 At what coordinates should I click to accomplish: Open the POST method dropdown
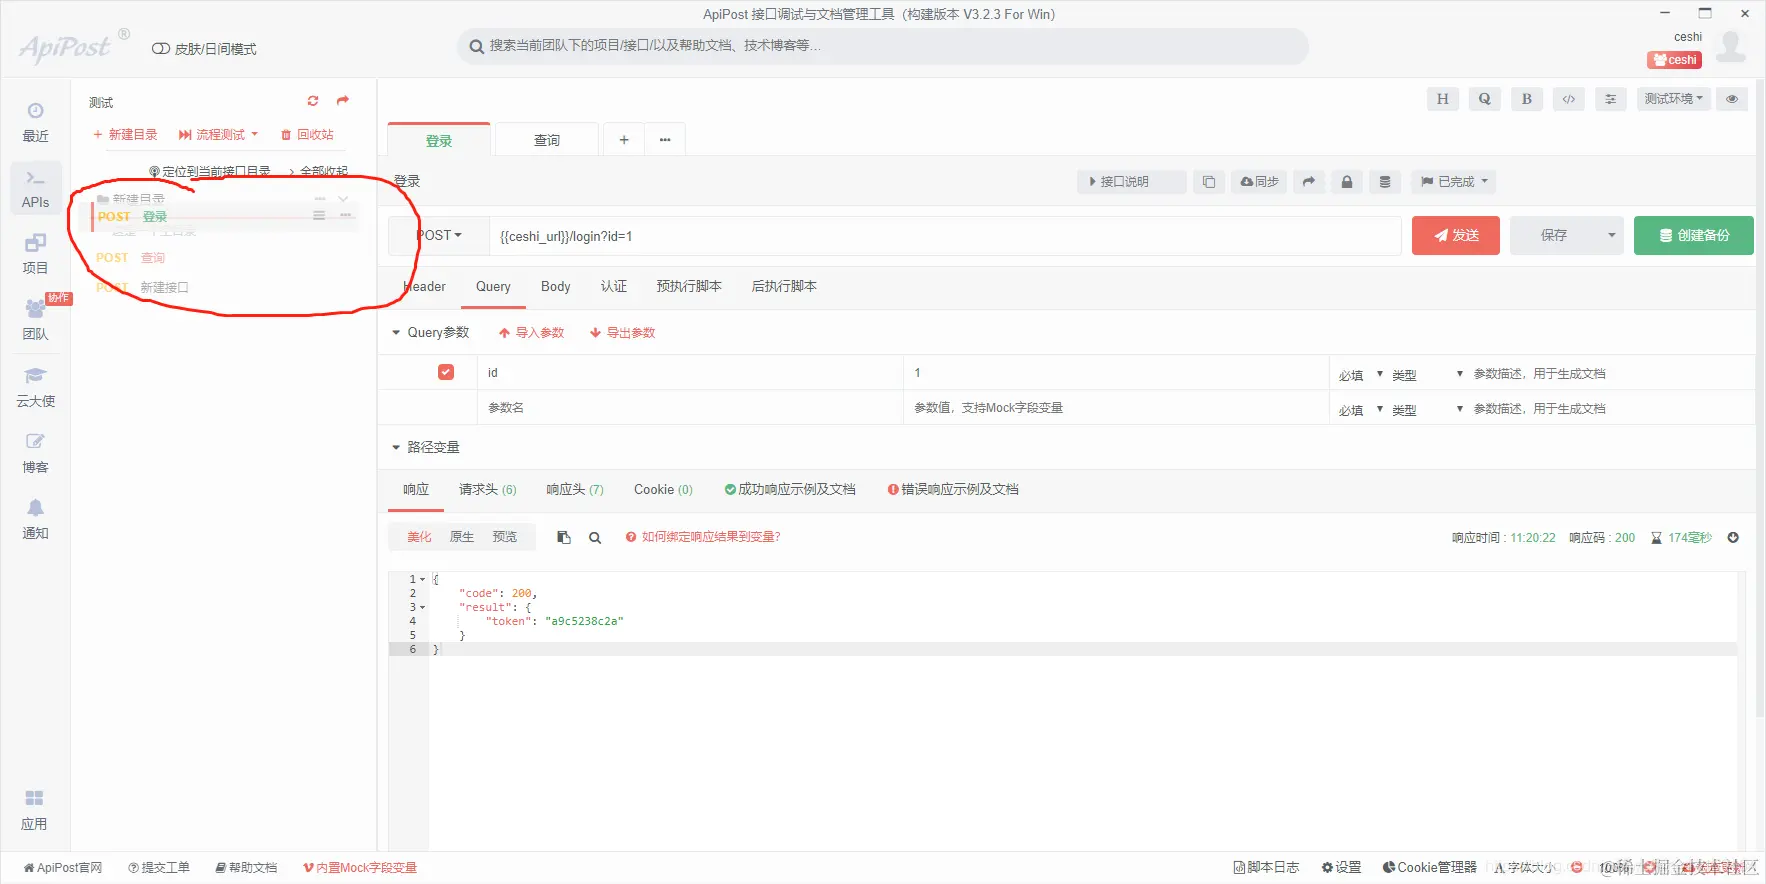coord(439,236)
